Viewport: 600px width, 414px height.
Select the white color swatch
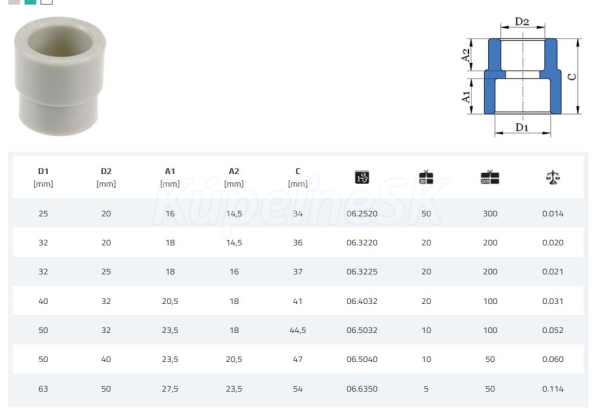pos(46,2)
